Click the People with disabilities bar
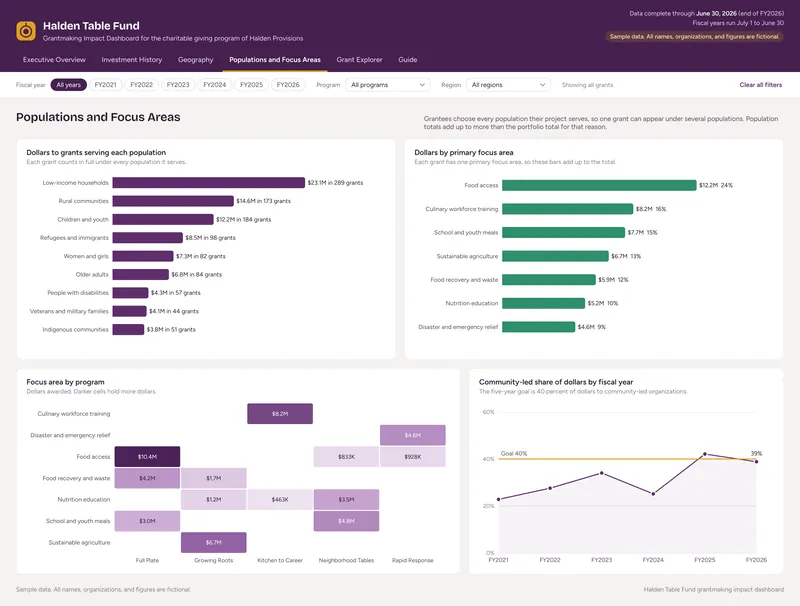The height and width of the screenshot is (606, 800). [x=131, y=293]
